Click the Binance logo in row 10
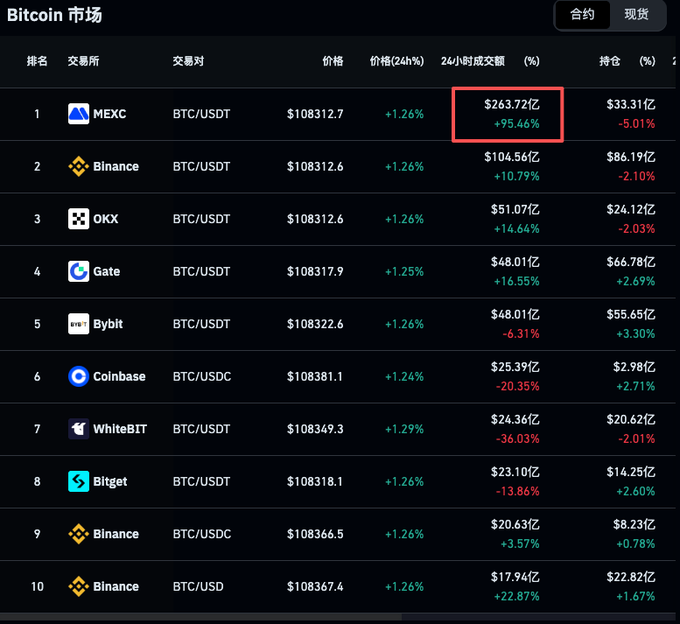This screenshot has height=624, width=680. pyautogui.click(x=78, y=586)
